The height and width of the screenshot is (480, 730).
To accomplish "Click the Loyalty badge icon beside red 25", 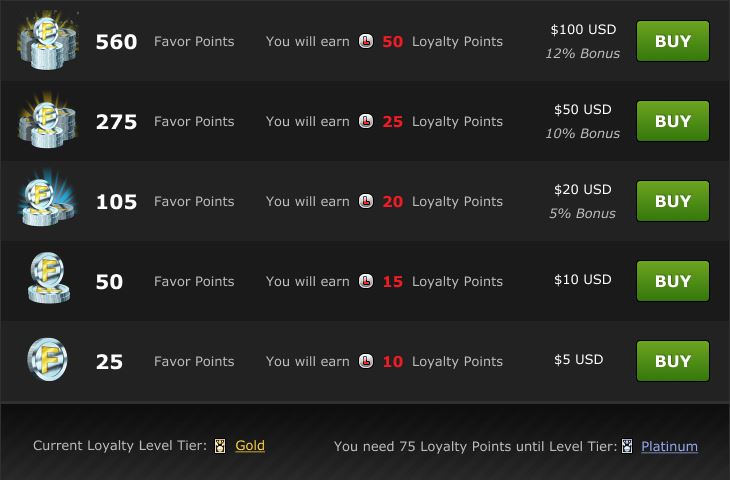I will pos(366,122).
